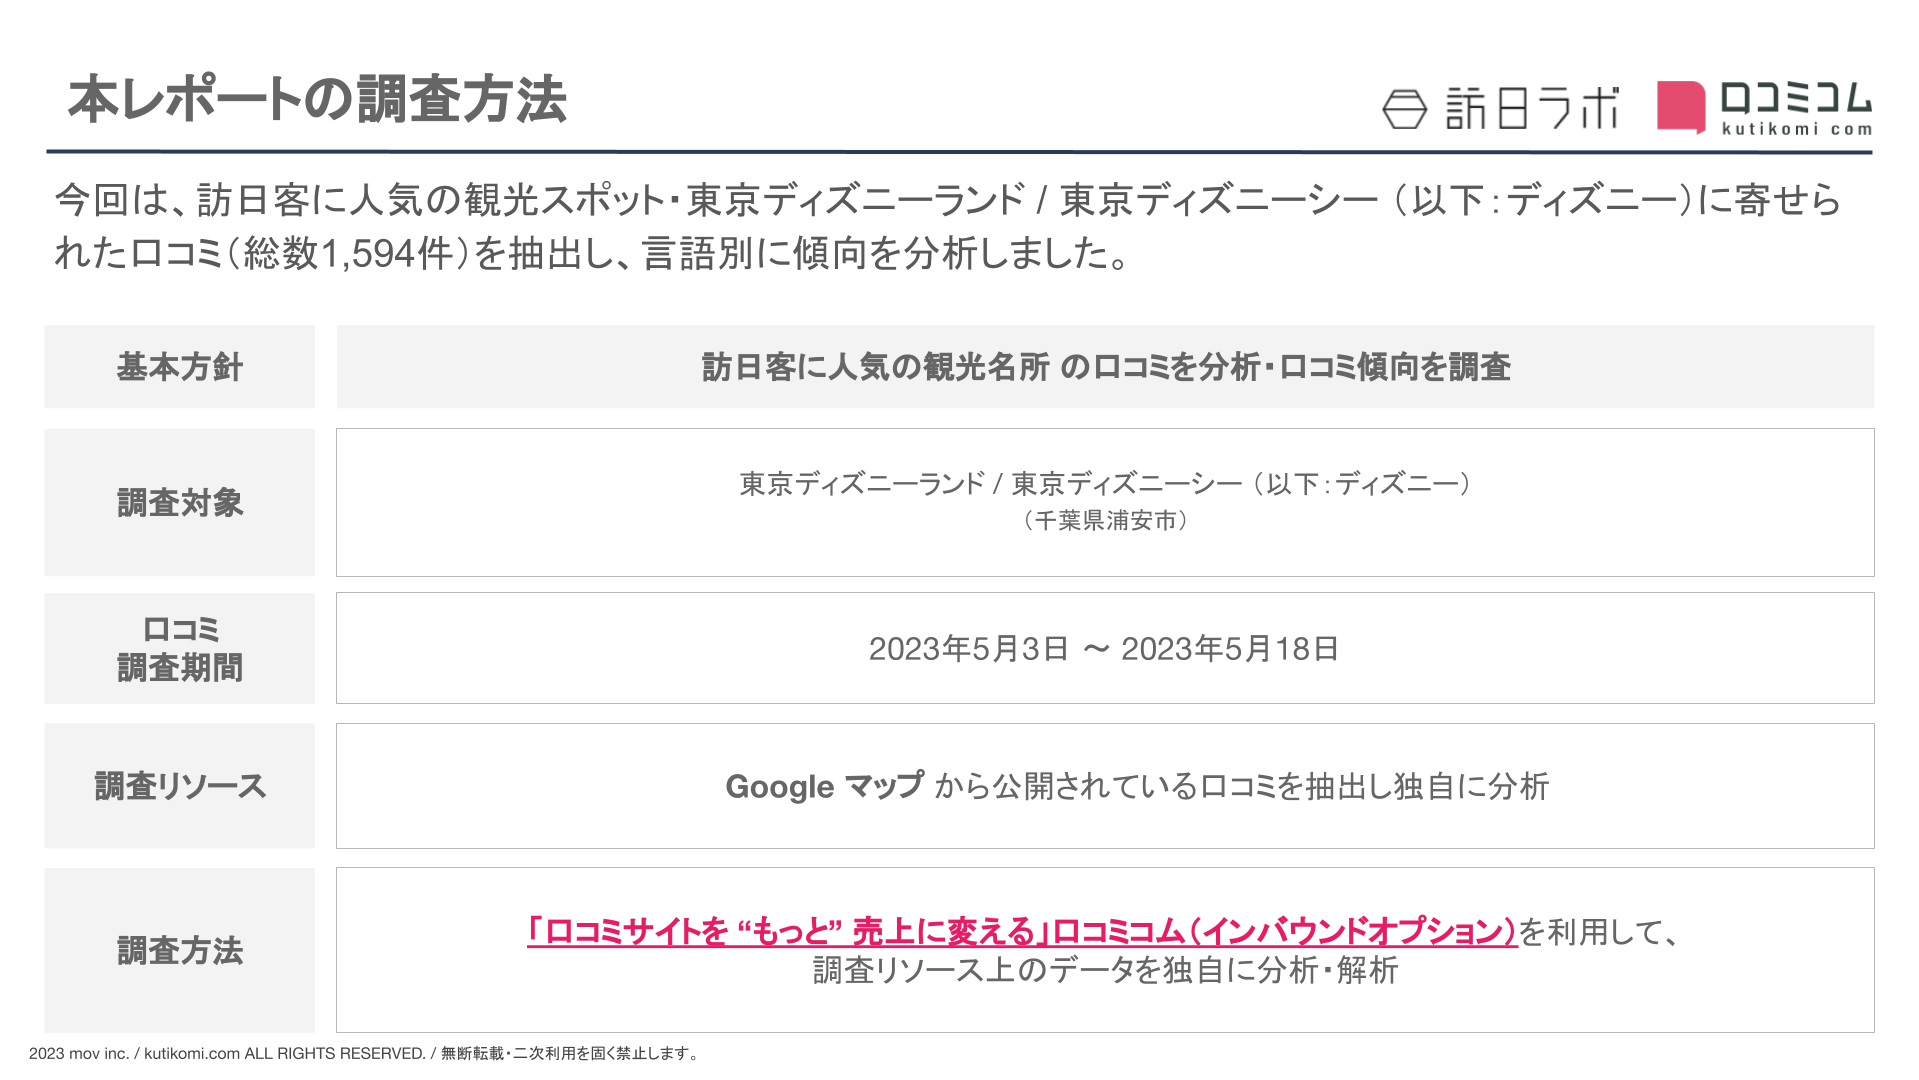1919x1080 pixels.
Task: Click the 東京ディズニーランド / 東京ディズニーシー target text
Action: coord(1105,484)
